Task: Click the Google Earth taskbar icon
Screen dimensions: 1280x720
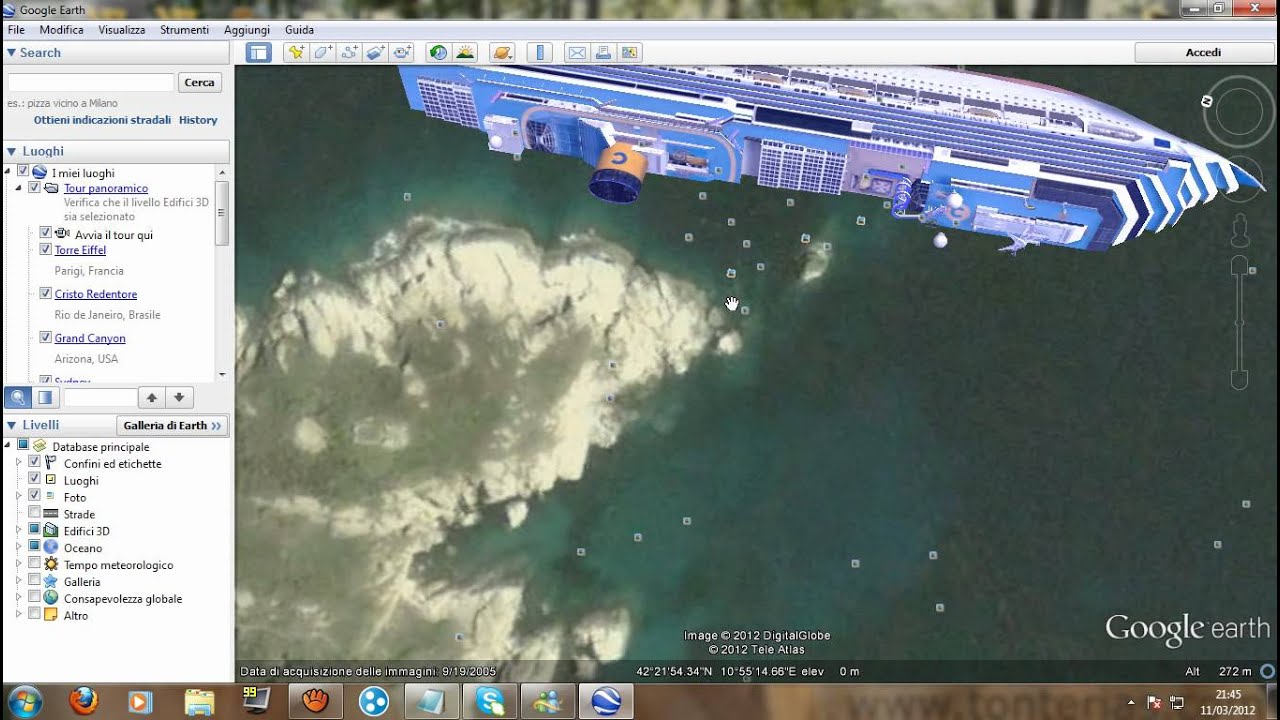Action: click(x=606, y=701)
